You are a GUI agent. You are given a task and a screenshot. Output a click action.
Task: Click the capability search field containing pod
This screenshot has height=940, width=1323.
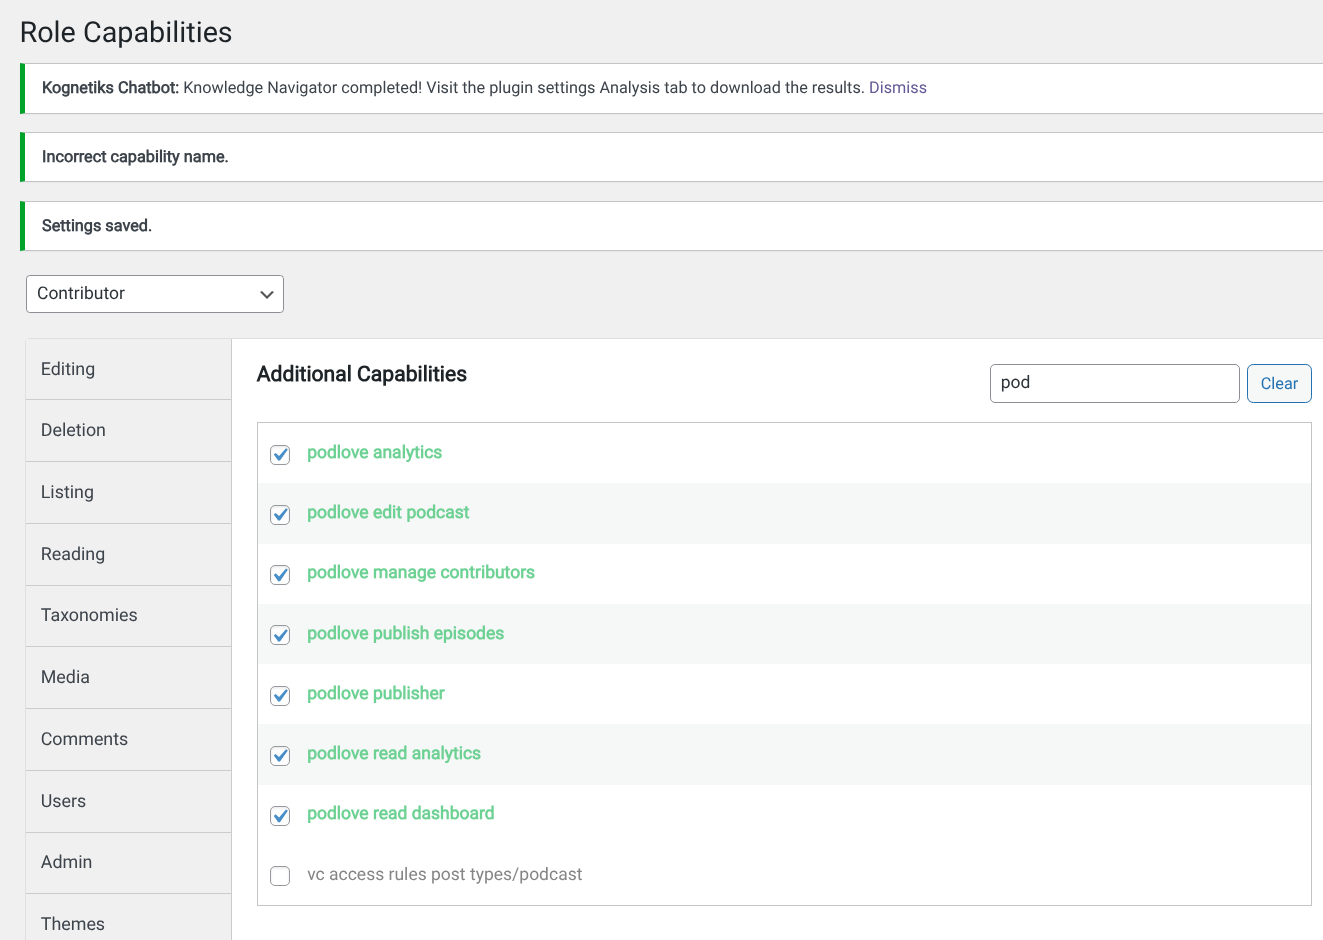click(x=1114, y=383)
